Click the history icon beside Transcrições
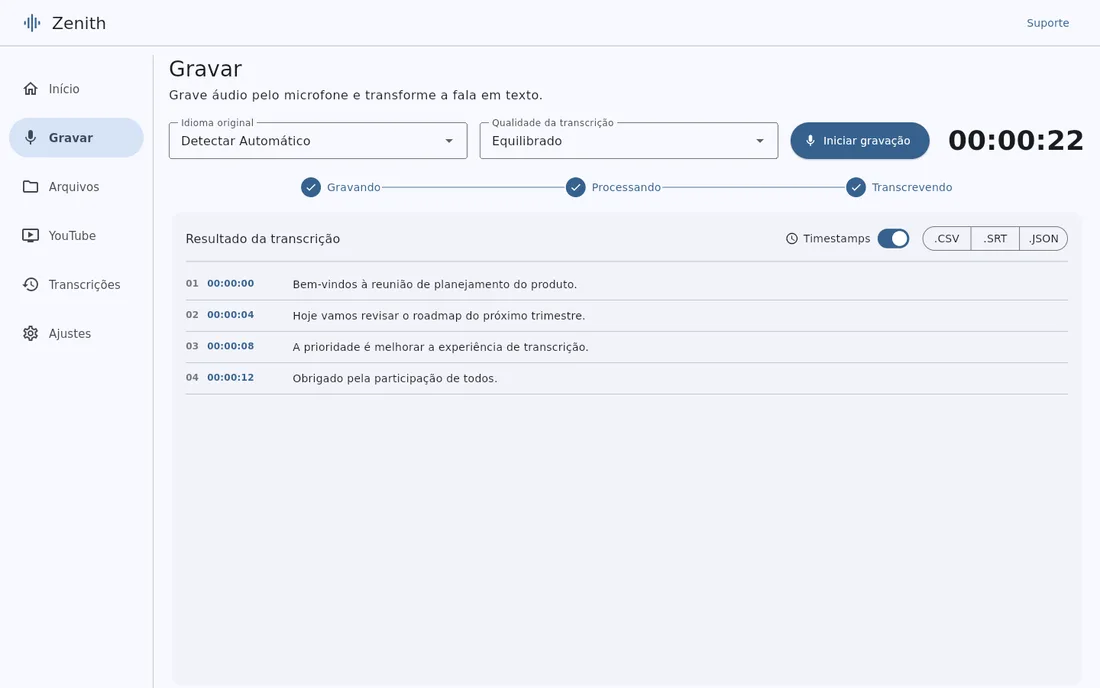 30,284
